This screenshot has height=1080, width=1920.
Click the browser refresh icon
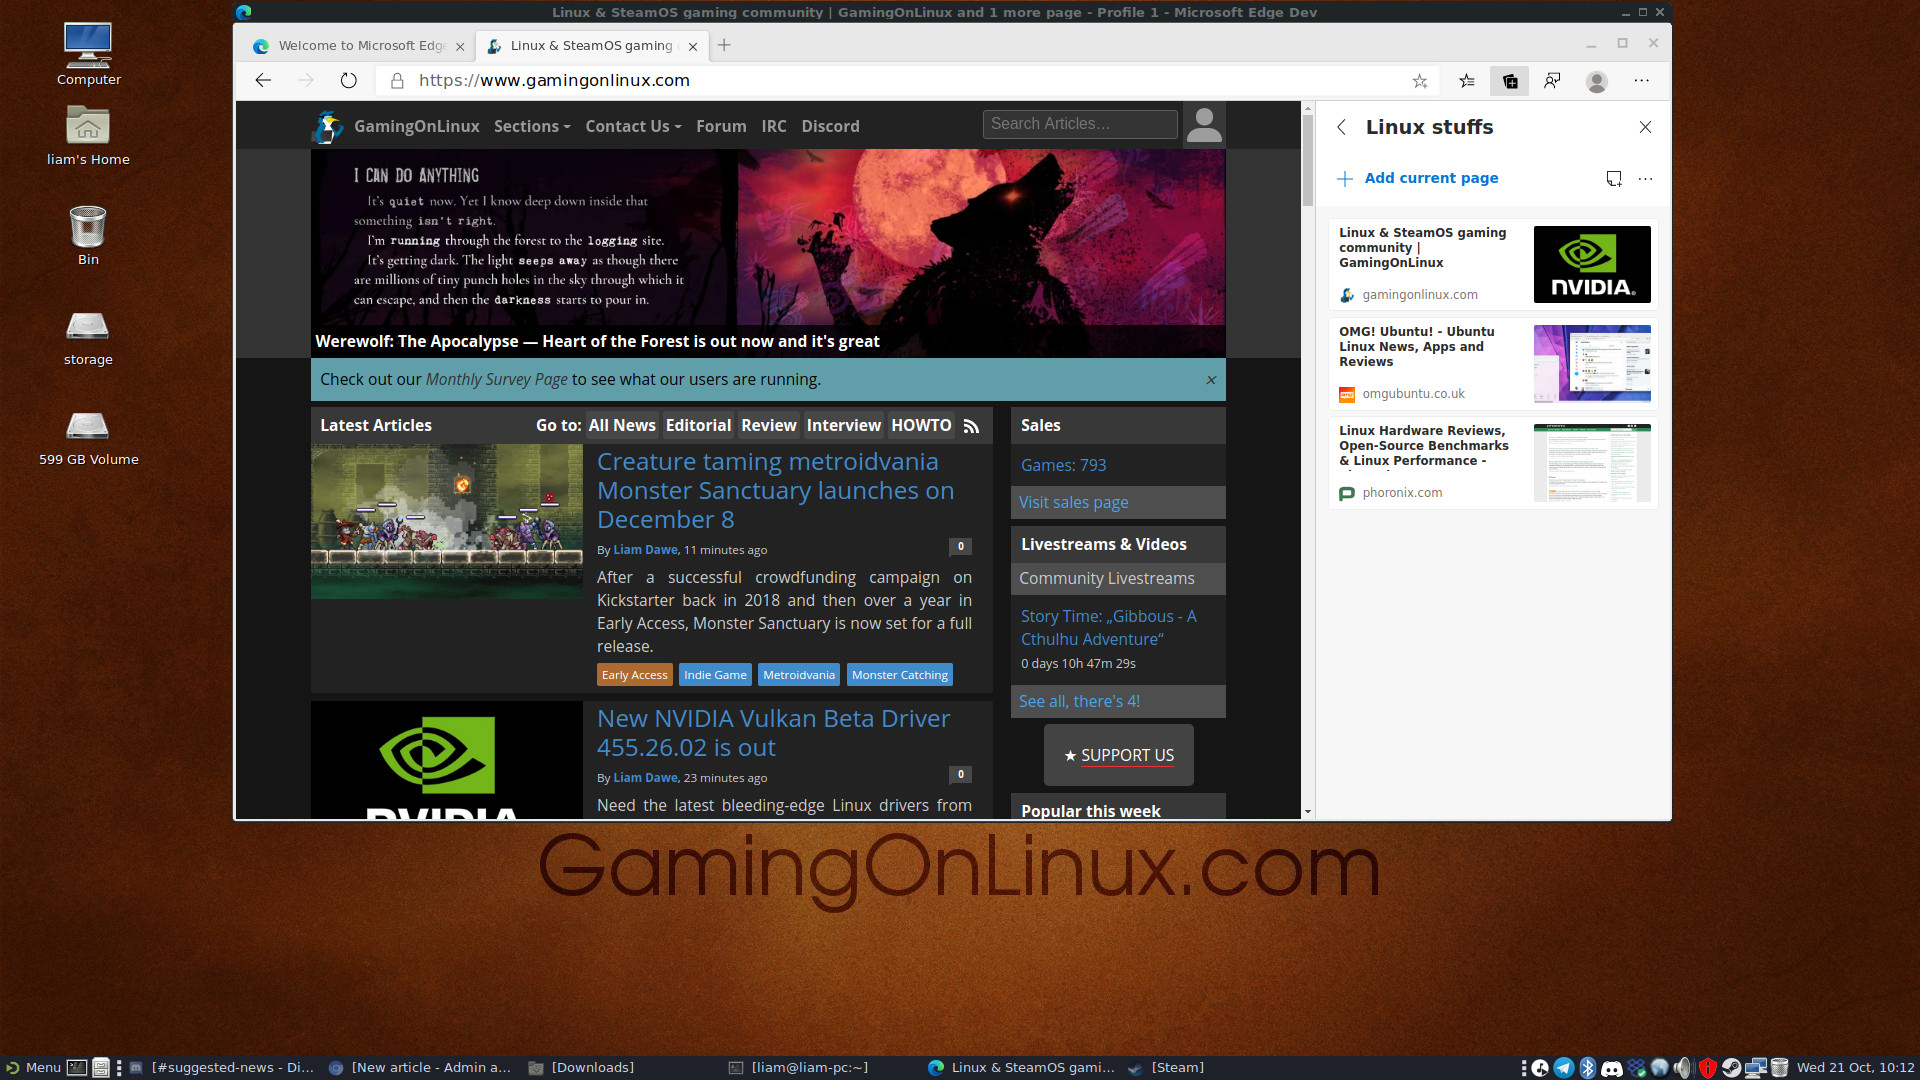click(x=349, y=80)
